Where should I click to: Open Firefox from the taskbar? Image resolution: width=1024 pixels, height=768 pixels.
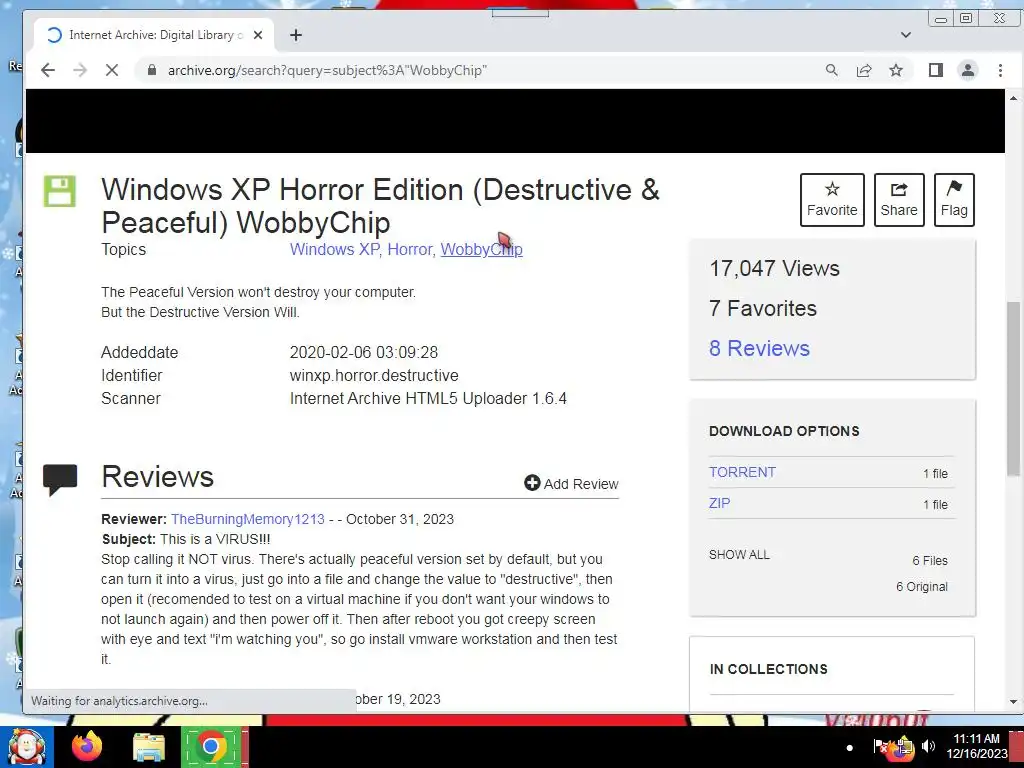tap(87, 746)
